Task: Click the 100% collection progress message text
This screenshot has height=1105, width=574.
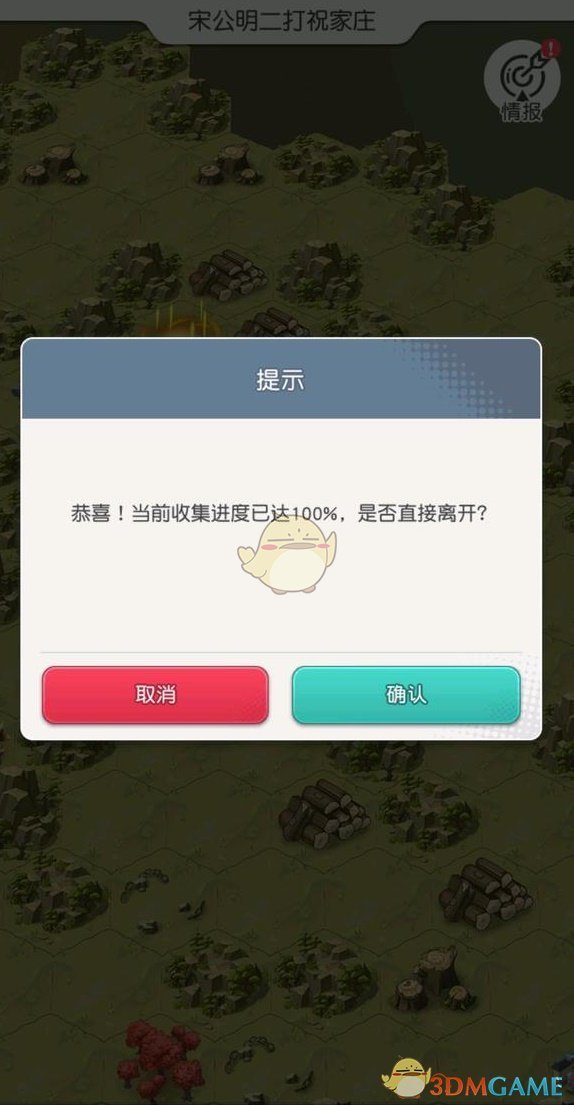Action: click(x=280, y=512)
